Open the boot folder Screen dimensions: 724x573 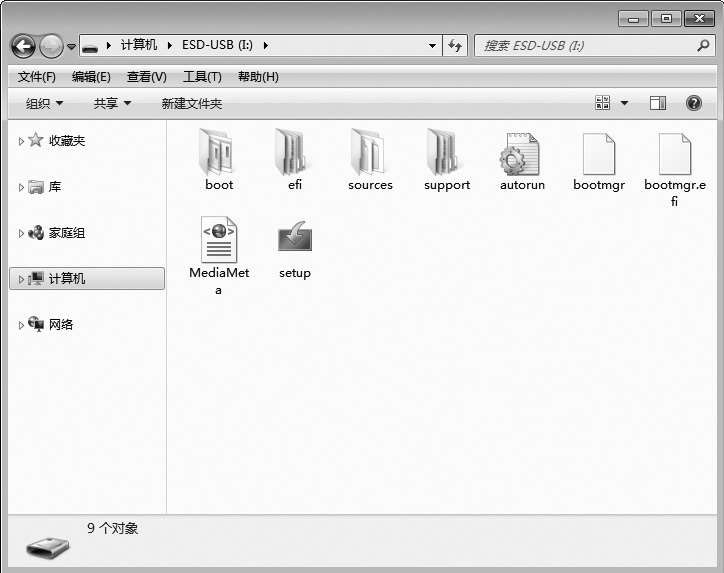(x=218, y=153)
